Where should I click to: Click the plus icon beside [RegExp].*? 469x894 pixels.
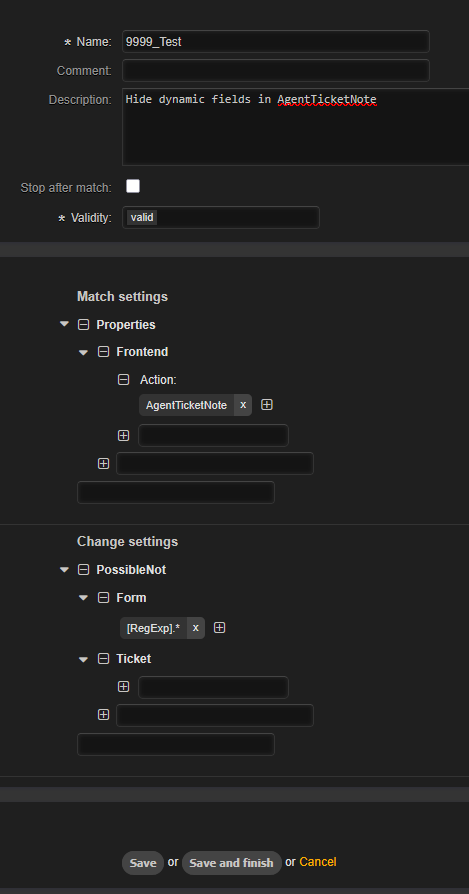click(x=219, y=628)
